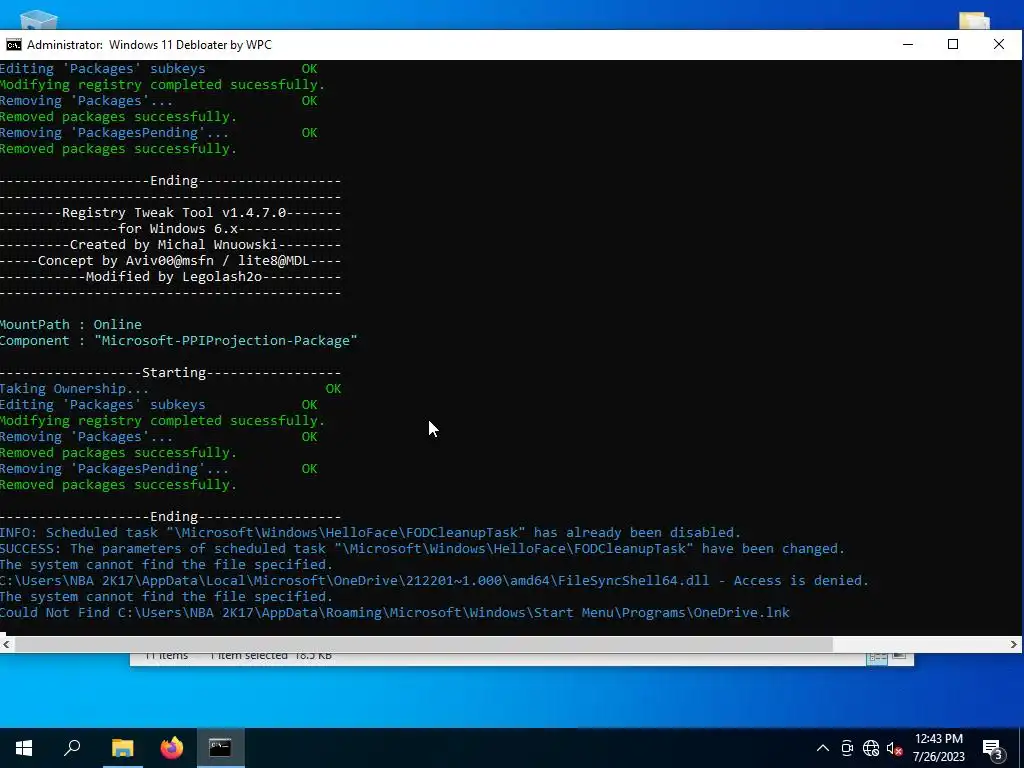Screen dimensions: 1024x768
Task: Click the 'MountPath : Online' line
Action: coord(71,325)
